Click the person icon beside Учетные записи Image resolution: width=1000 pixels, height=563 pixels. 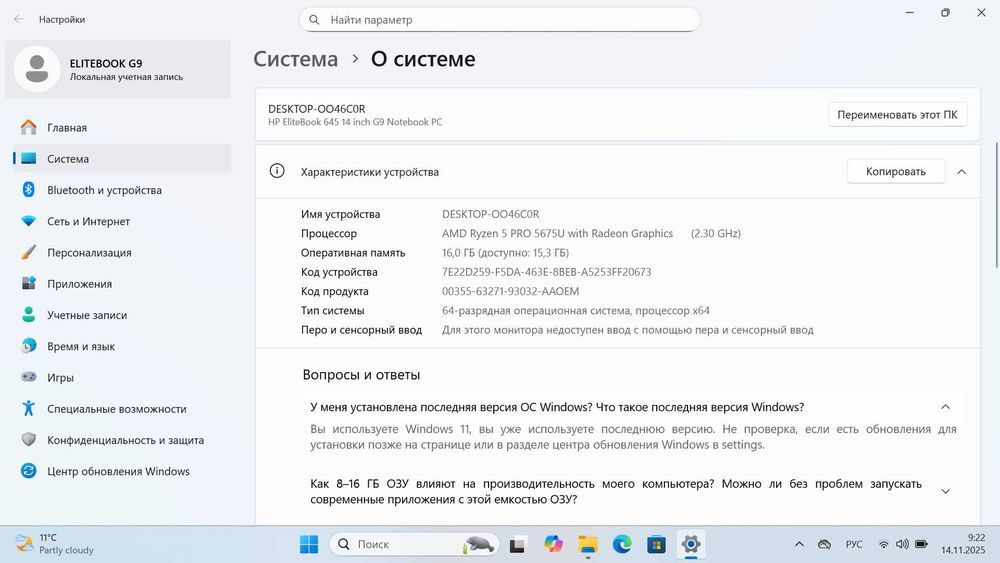coord(29,314)
